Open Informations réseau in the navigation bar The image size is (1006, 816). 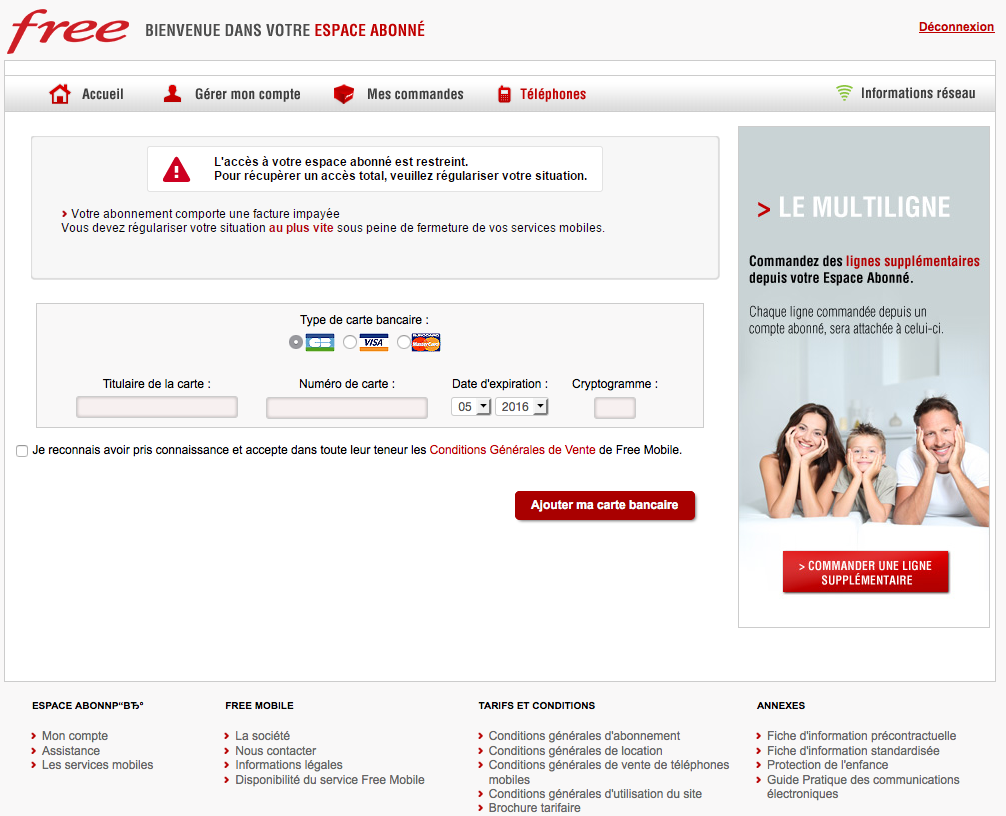click(x=918, y=93)
